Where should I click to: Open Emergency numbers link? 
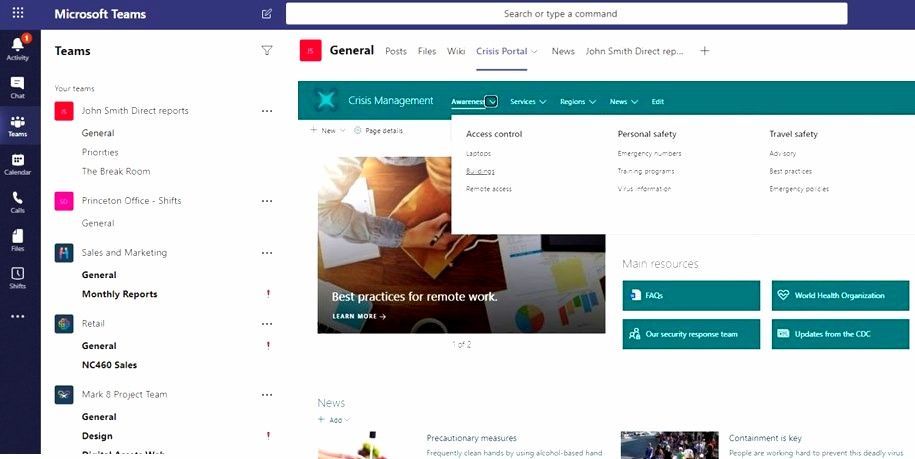[x=649, y=154]
